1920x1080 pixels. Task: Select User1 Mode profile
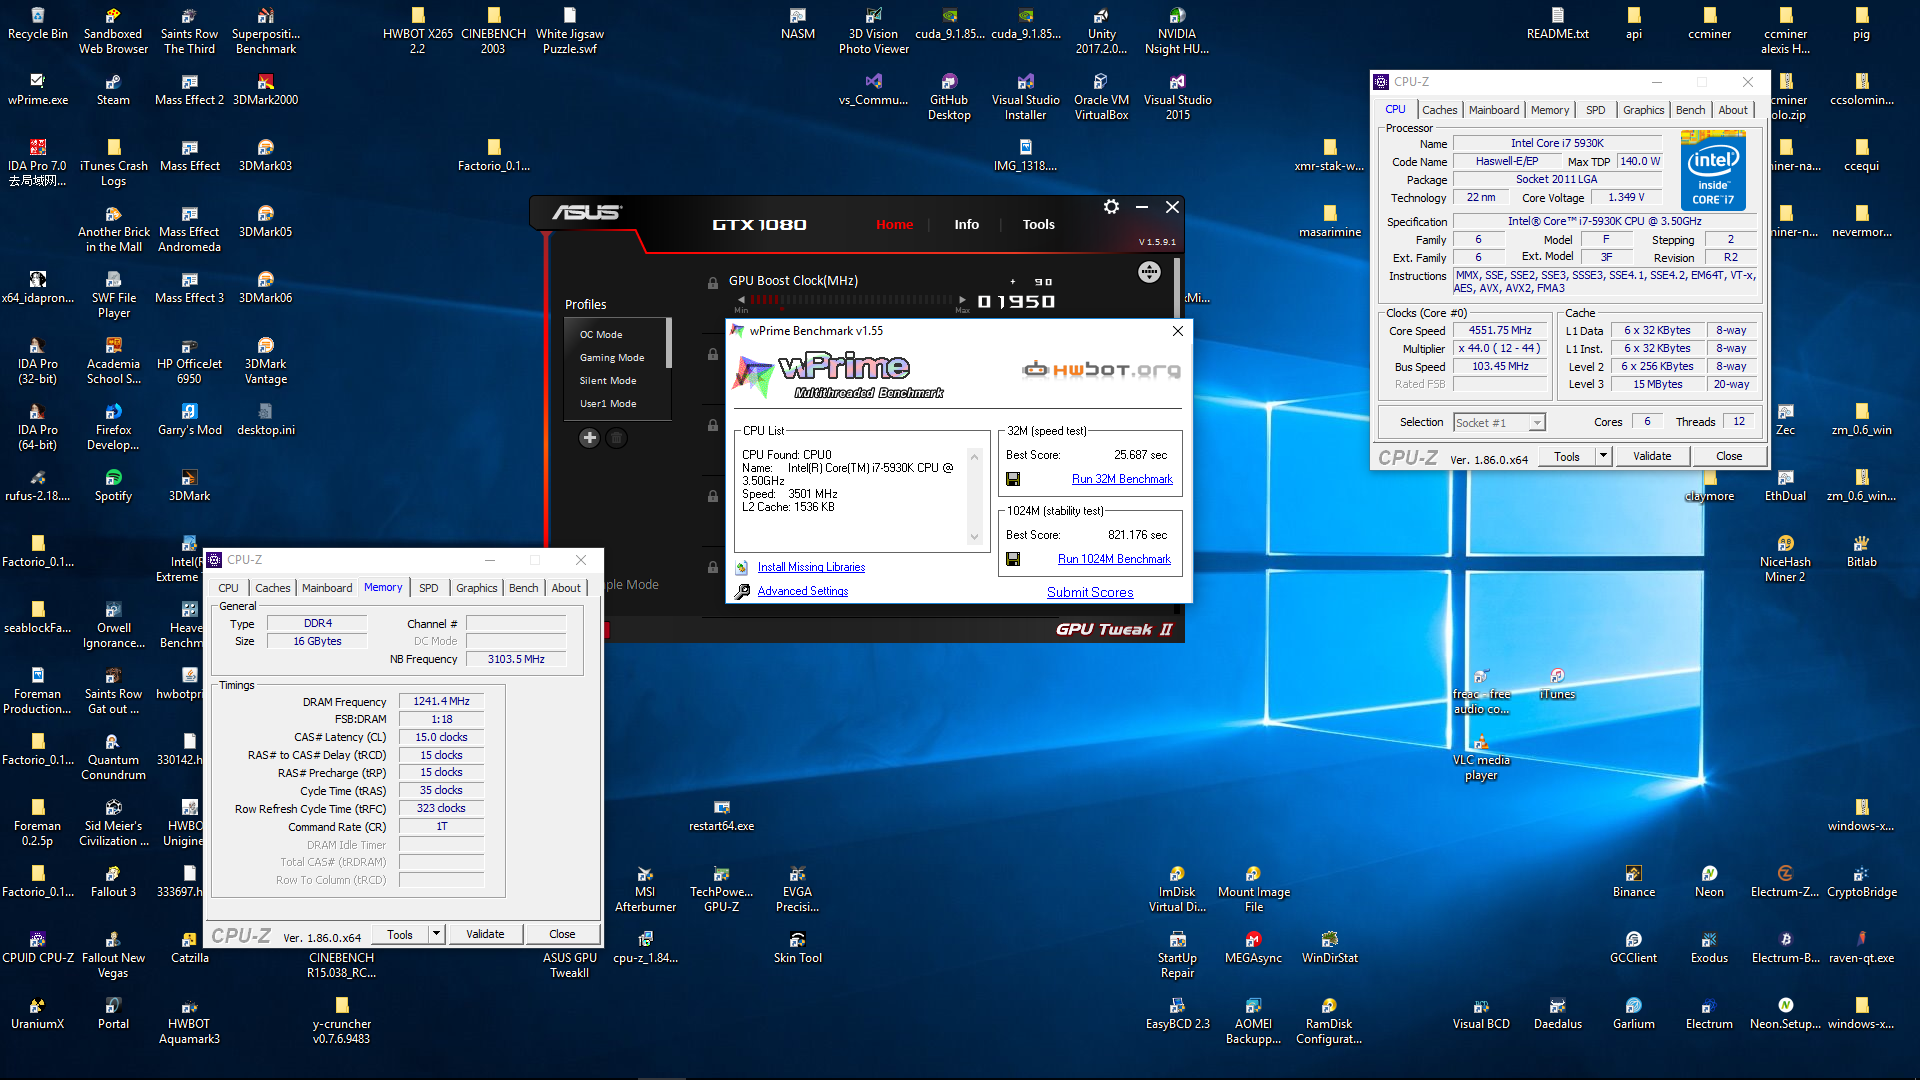click(608, 403)
